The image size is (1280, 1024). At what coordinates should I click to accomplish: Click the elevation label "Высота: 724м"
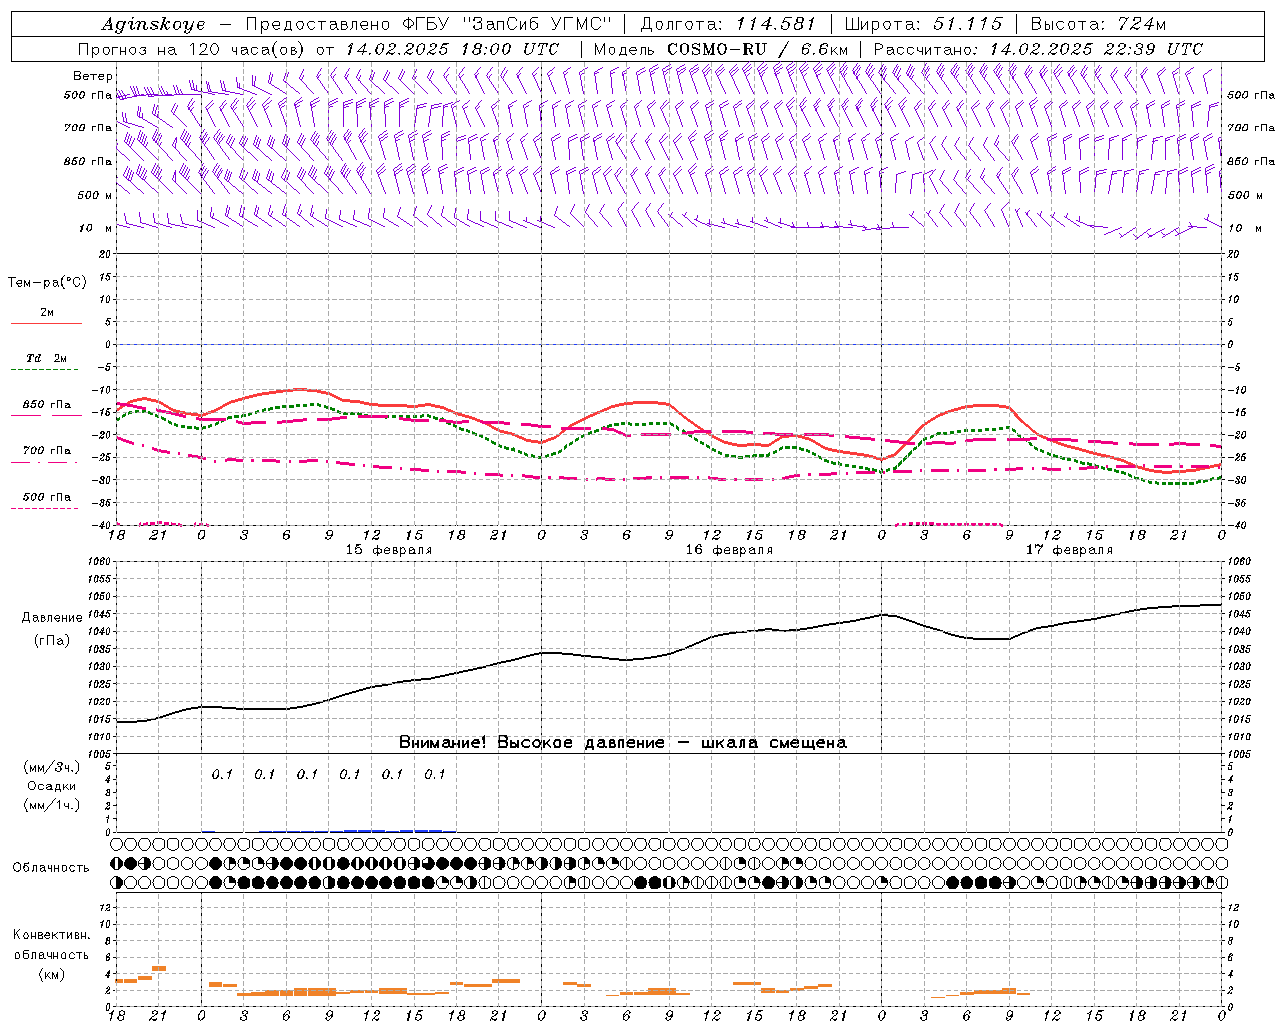(x=1098, y=24)
